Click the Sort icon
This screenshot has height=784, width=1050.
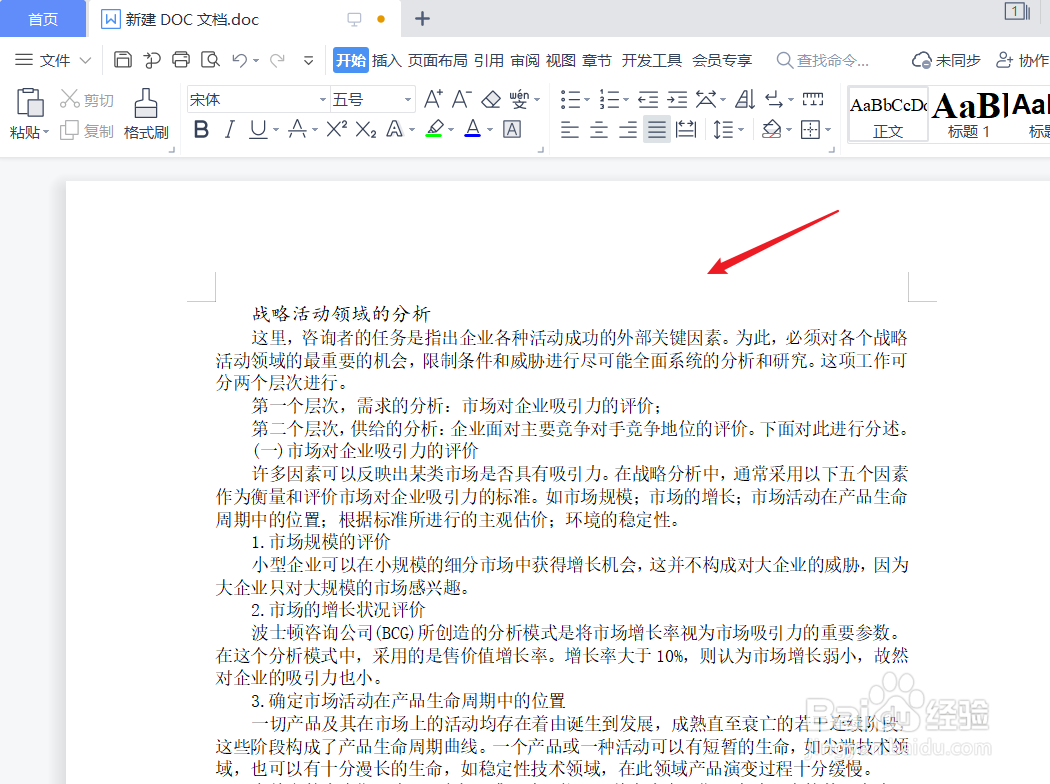click(745, 99)
